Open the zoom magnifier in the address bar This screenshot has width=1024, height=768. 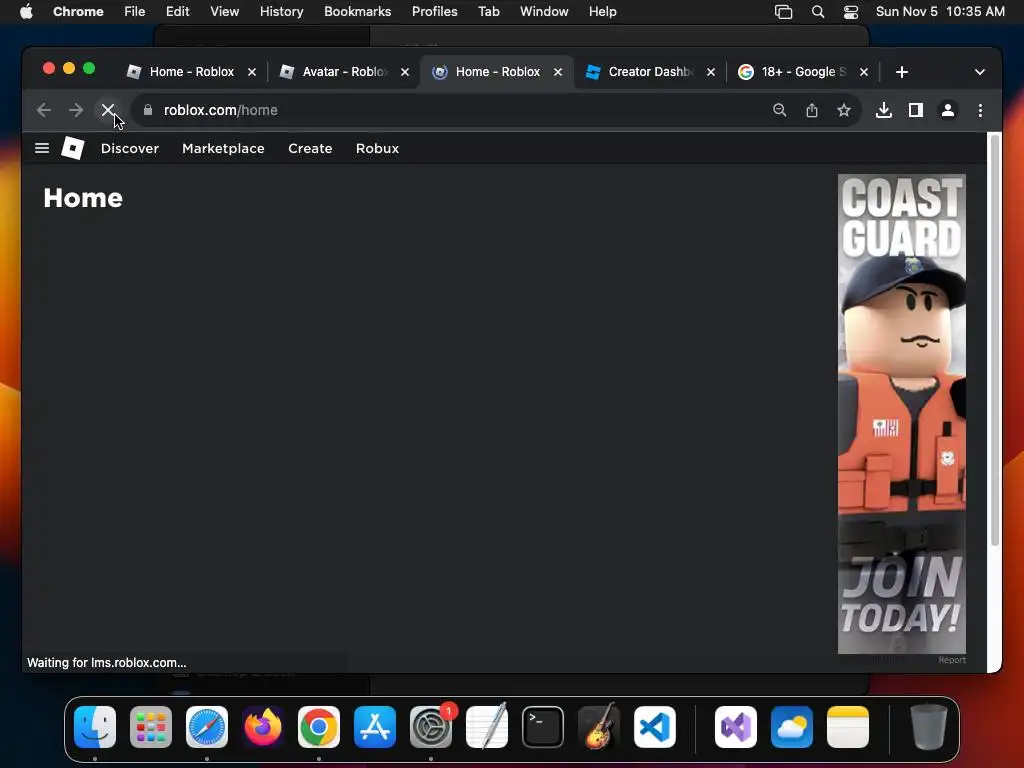click(780, 110)
